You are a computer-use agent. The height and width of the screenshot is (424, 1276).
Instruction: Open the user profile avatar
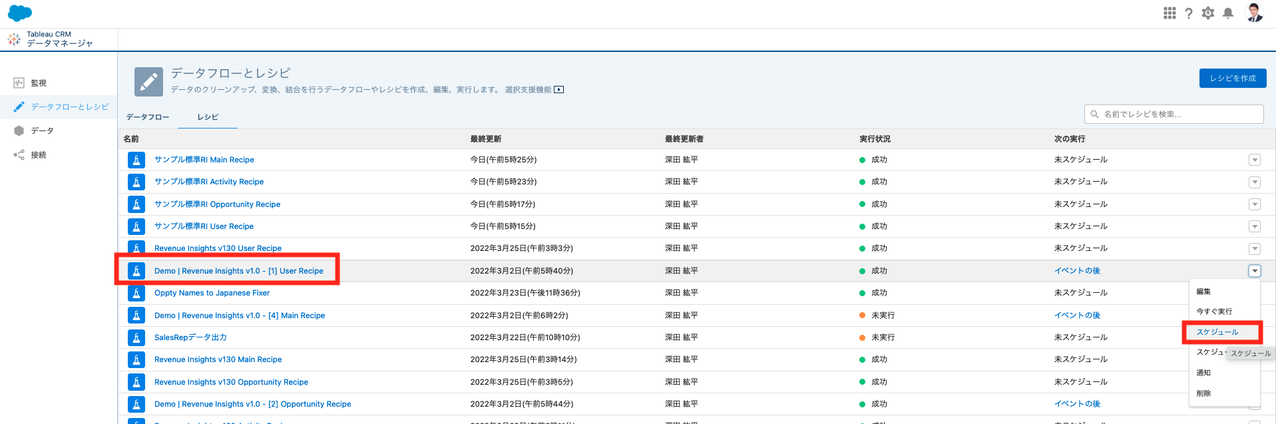click(1255, 12)
